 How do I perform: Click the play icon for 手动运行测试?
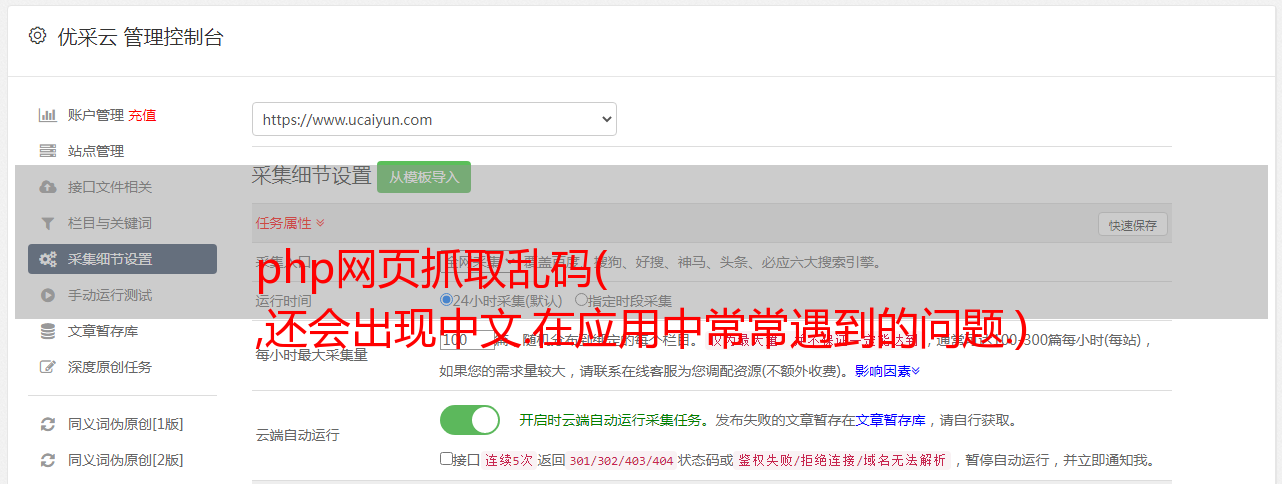47,295
